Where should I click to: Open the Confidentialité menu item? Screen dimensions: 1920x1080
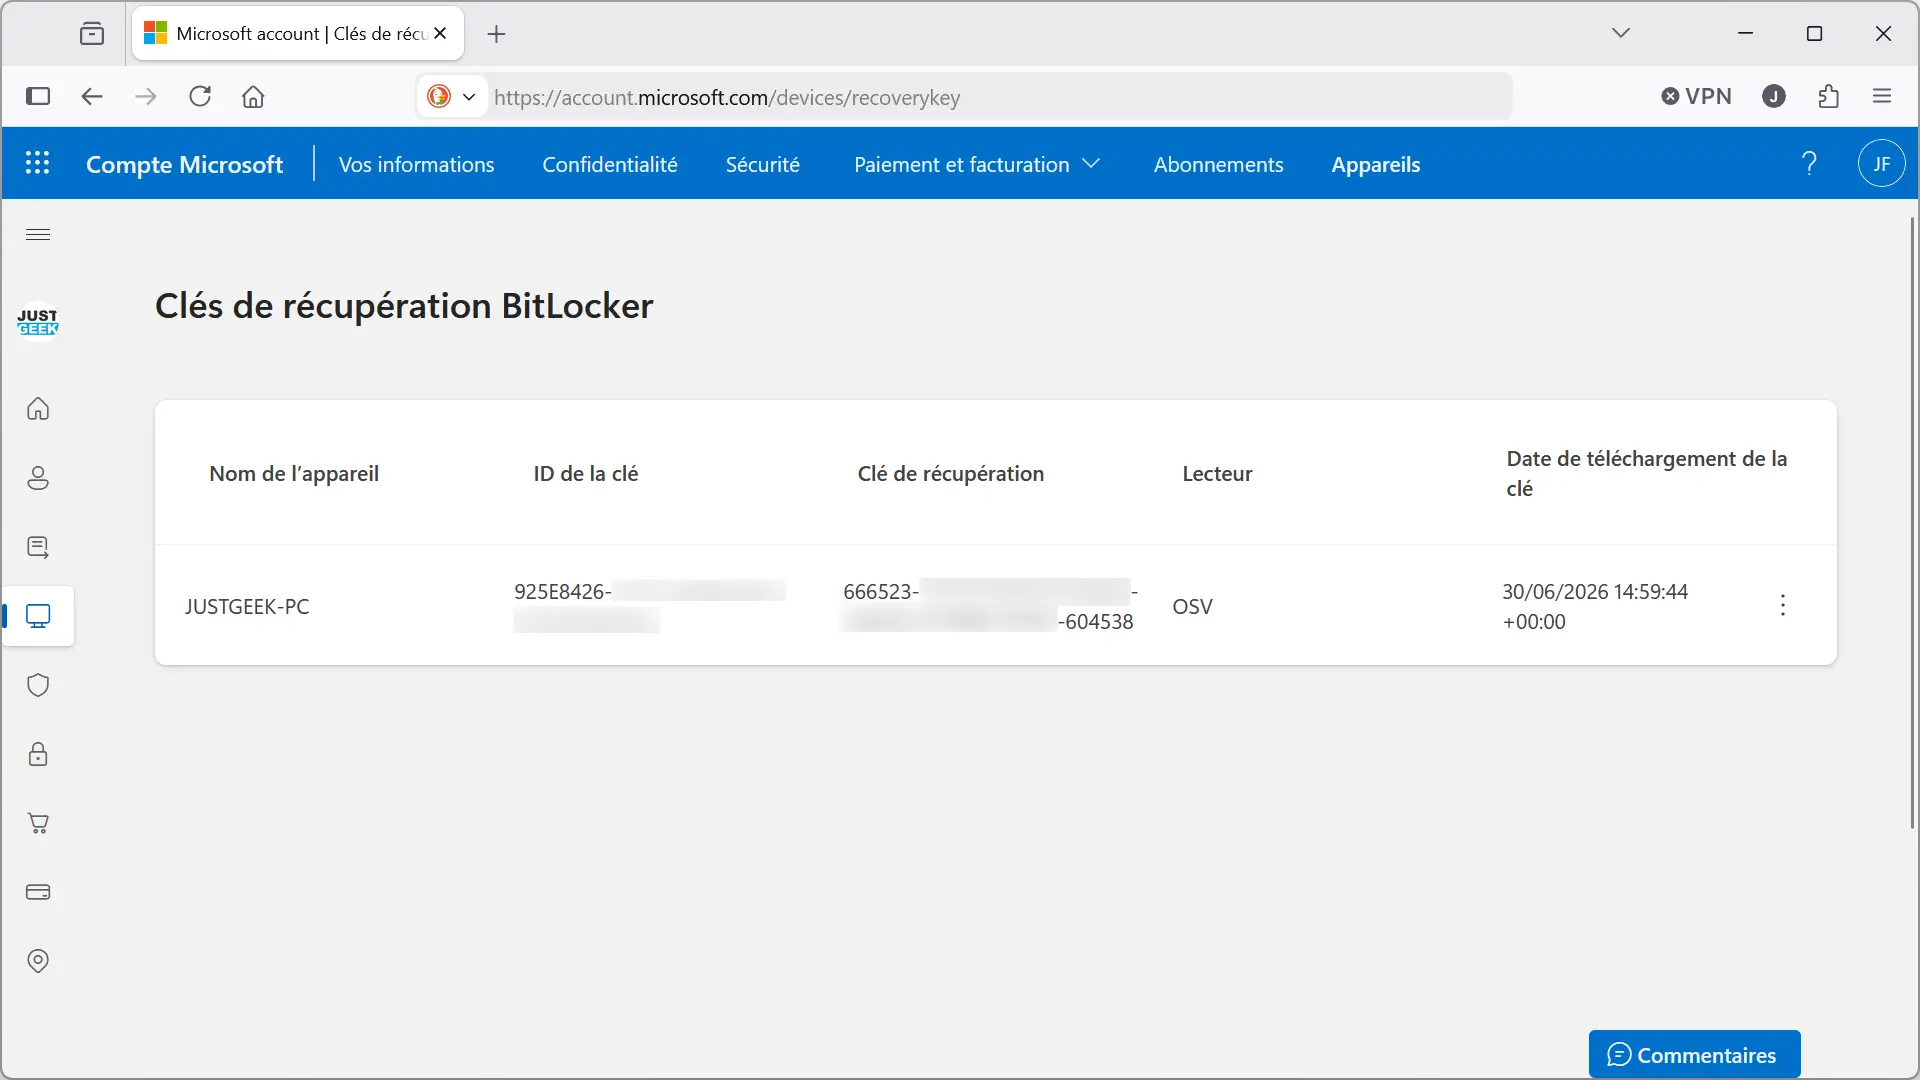pos(610,164)
